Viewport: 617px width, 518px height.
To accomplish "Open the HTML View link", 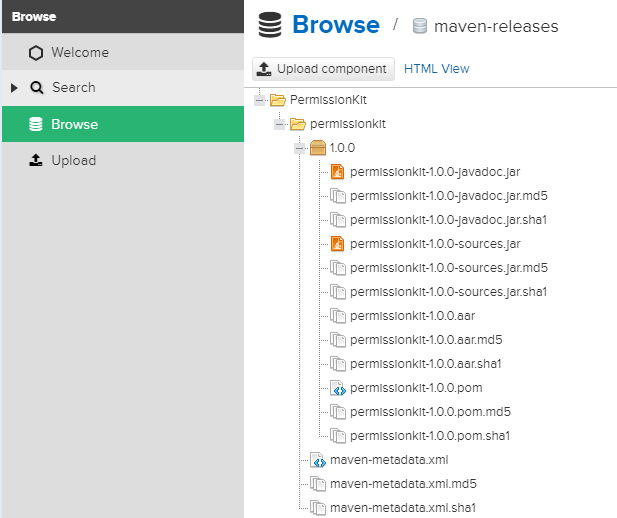I will pos(436,69).
